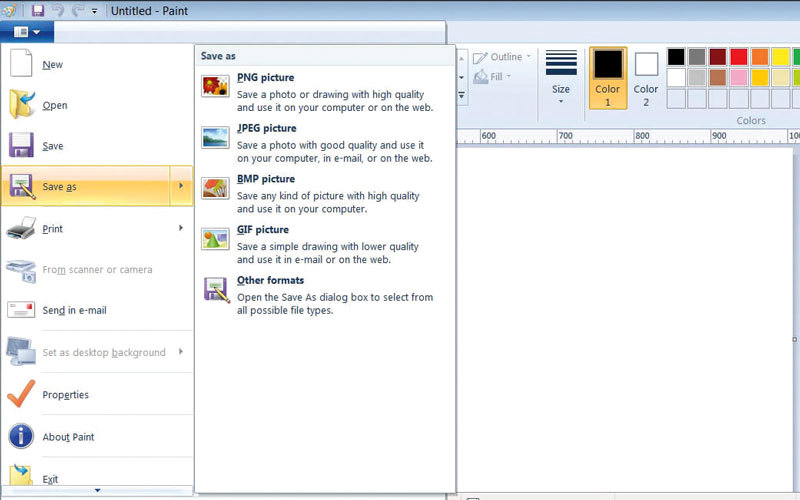800x500 pixels.
Task: Click the Undo arrow in the title bar
Action: [x=57, y=10]
